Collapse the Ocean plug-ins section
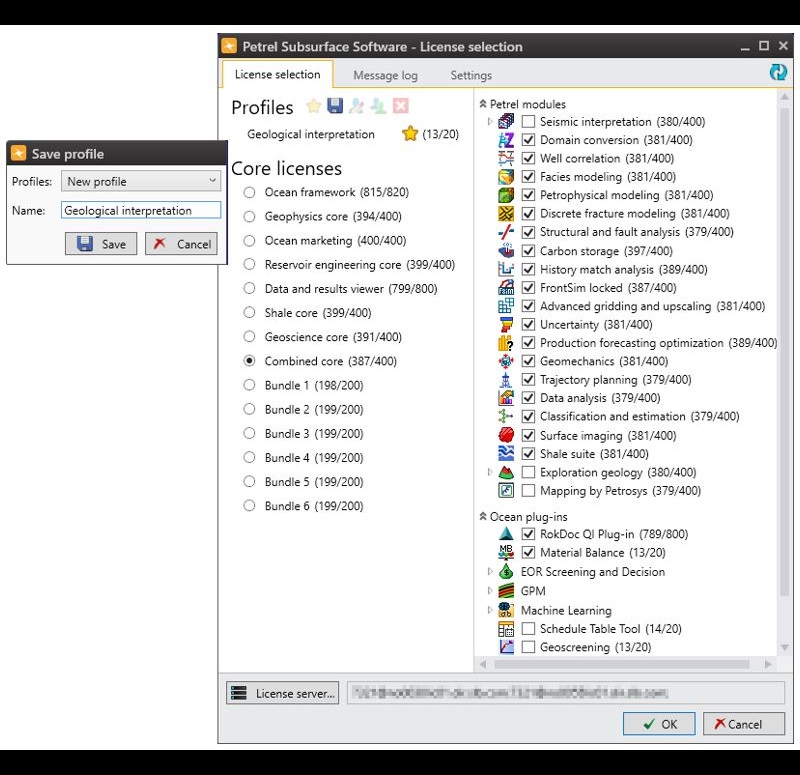The image size is (800, 775). tap(483, 516)
